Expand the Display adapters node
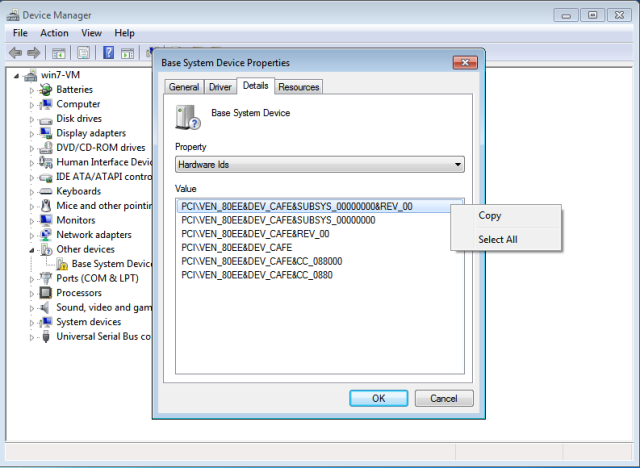 31,133
